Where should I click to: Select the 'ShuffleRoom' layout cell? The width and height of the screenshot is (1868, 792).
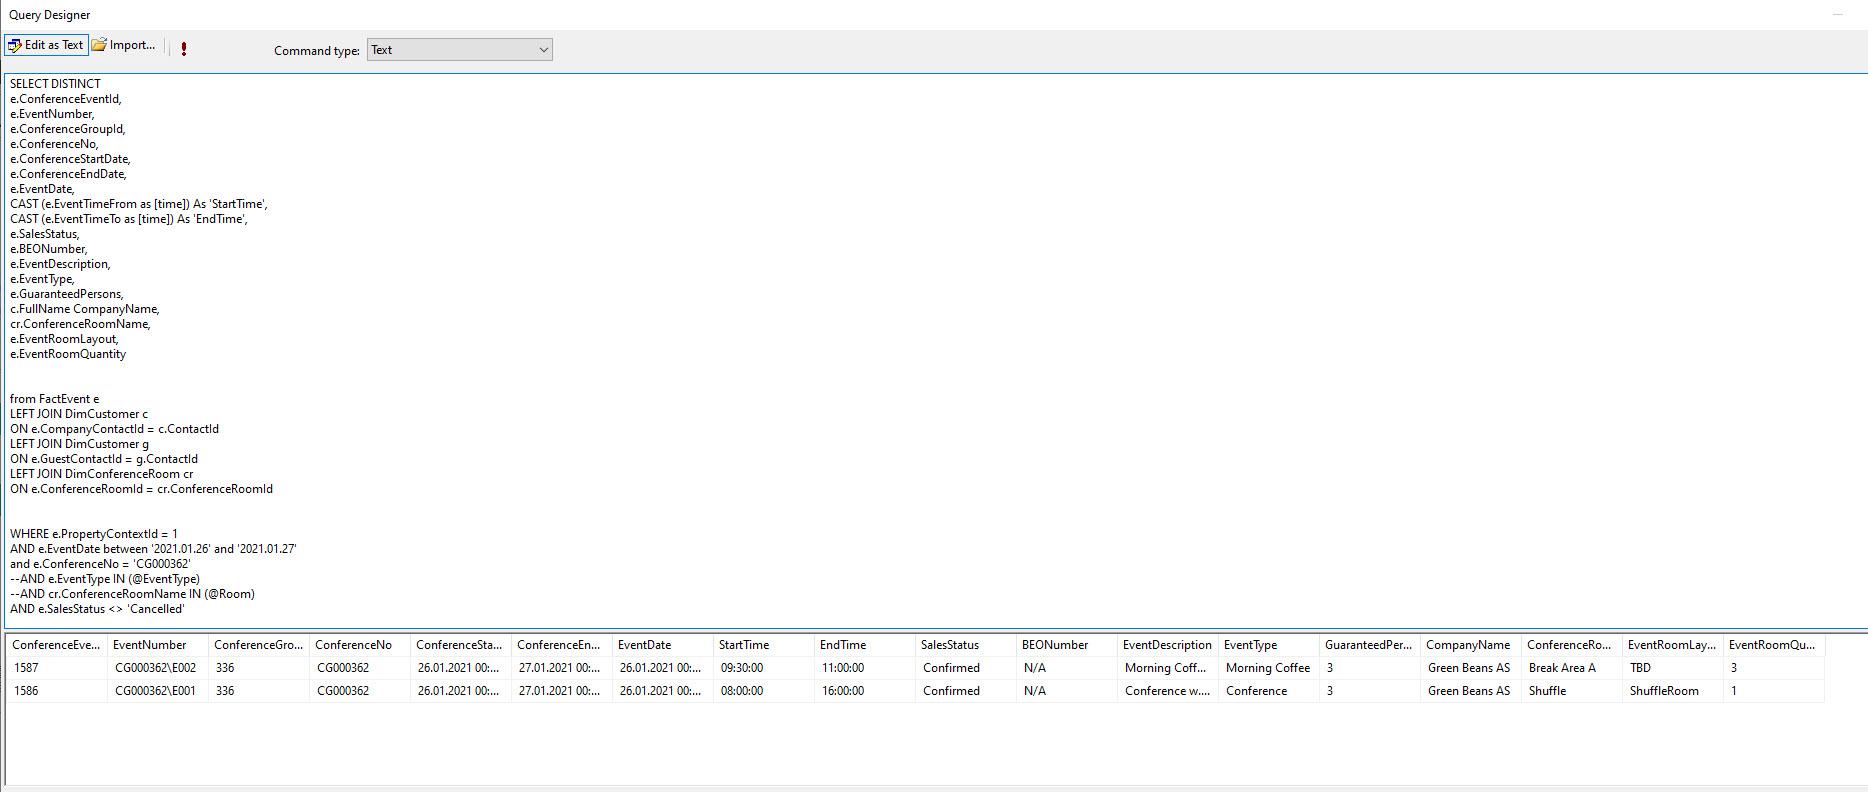point(1673,691)
